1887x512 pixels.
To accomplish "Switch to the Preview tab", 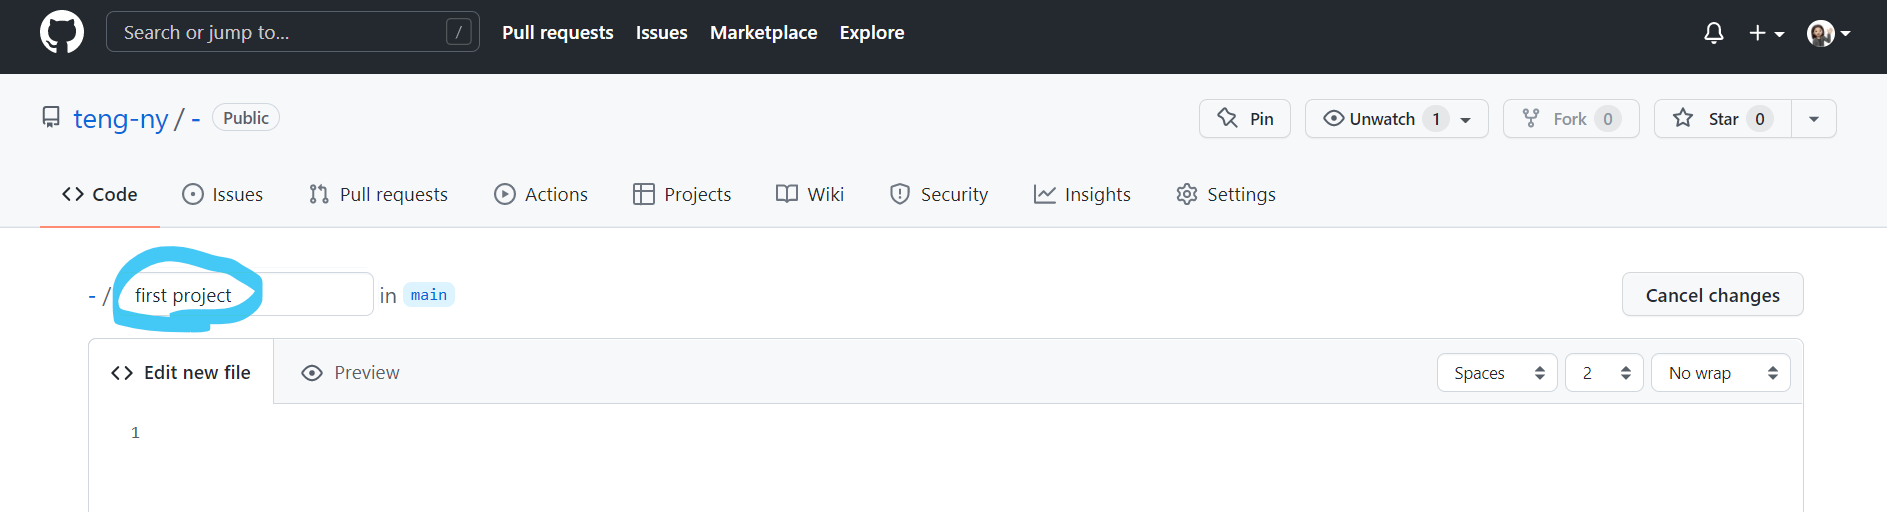I will pyautogui.click(x=350, y=372).
